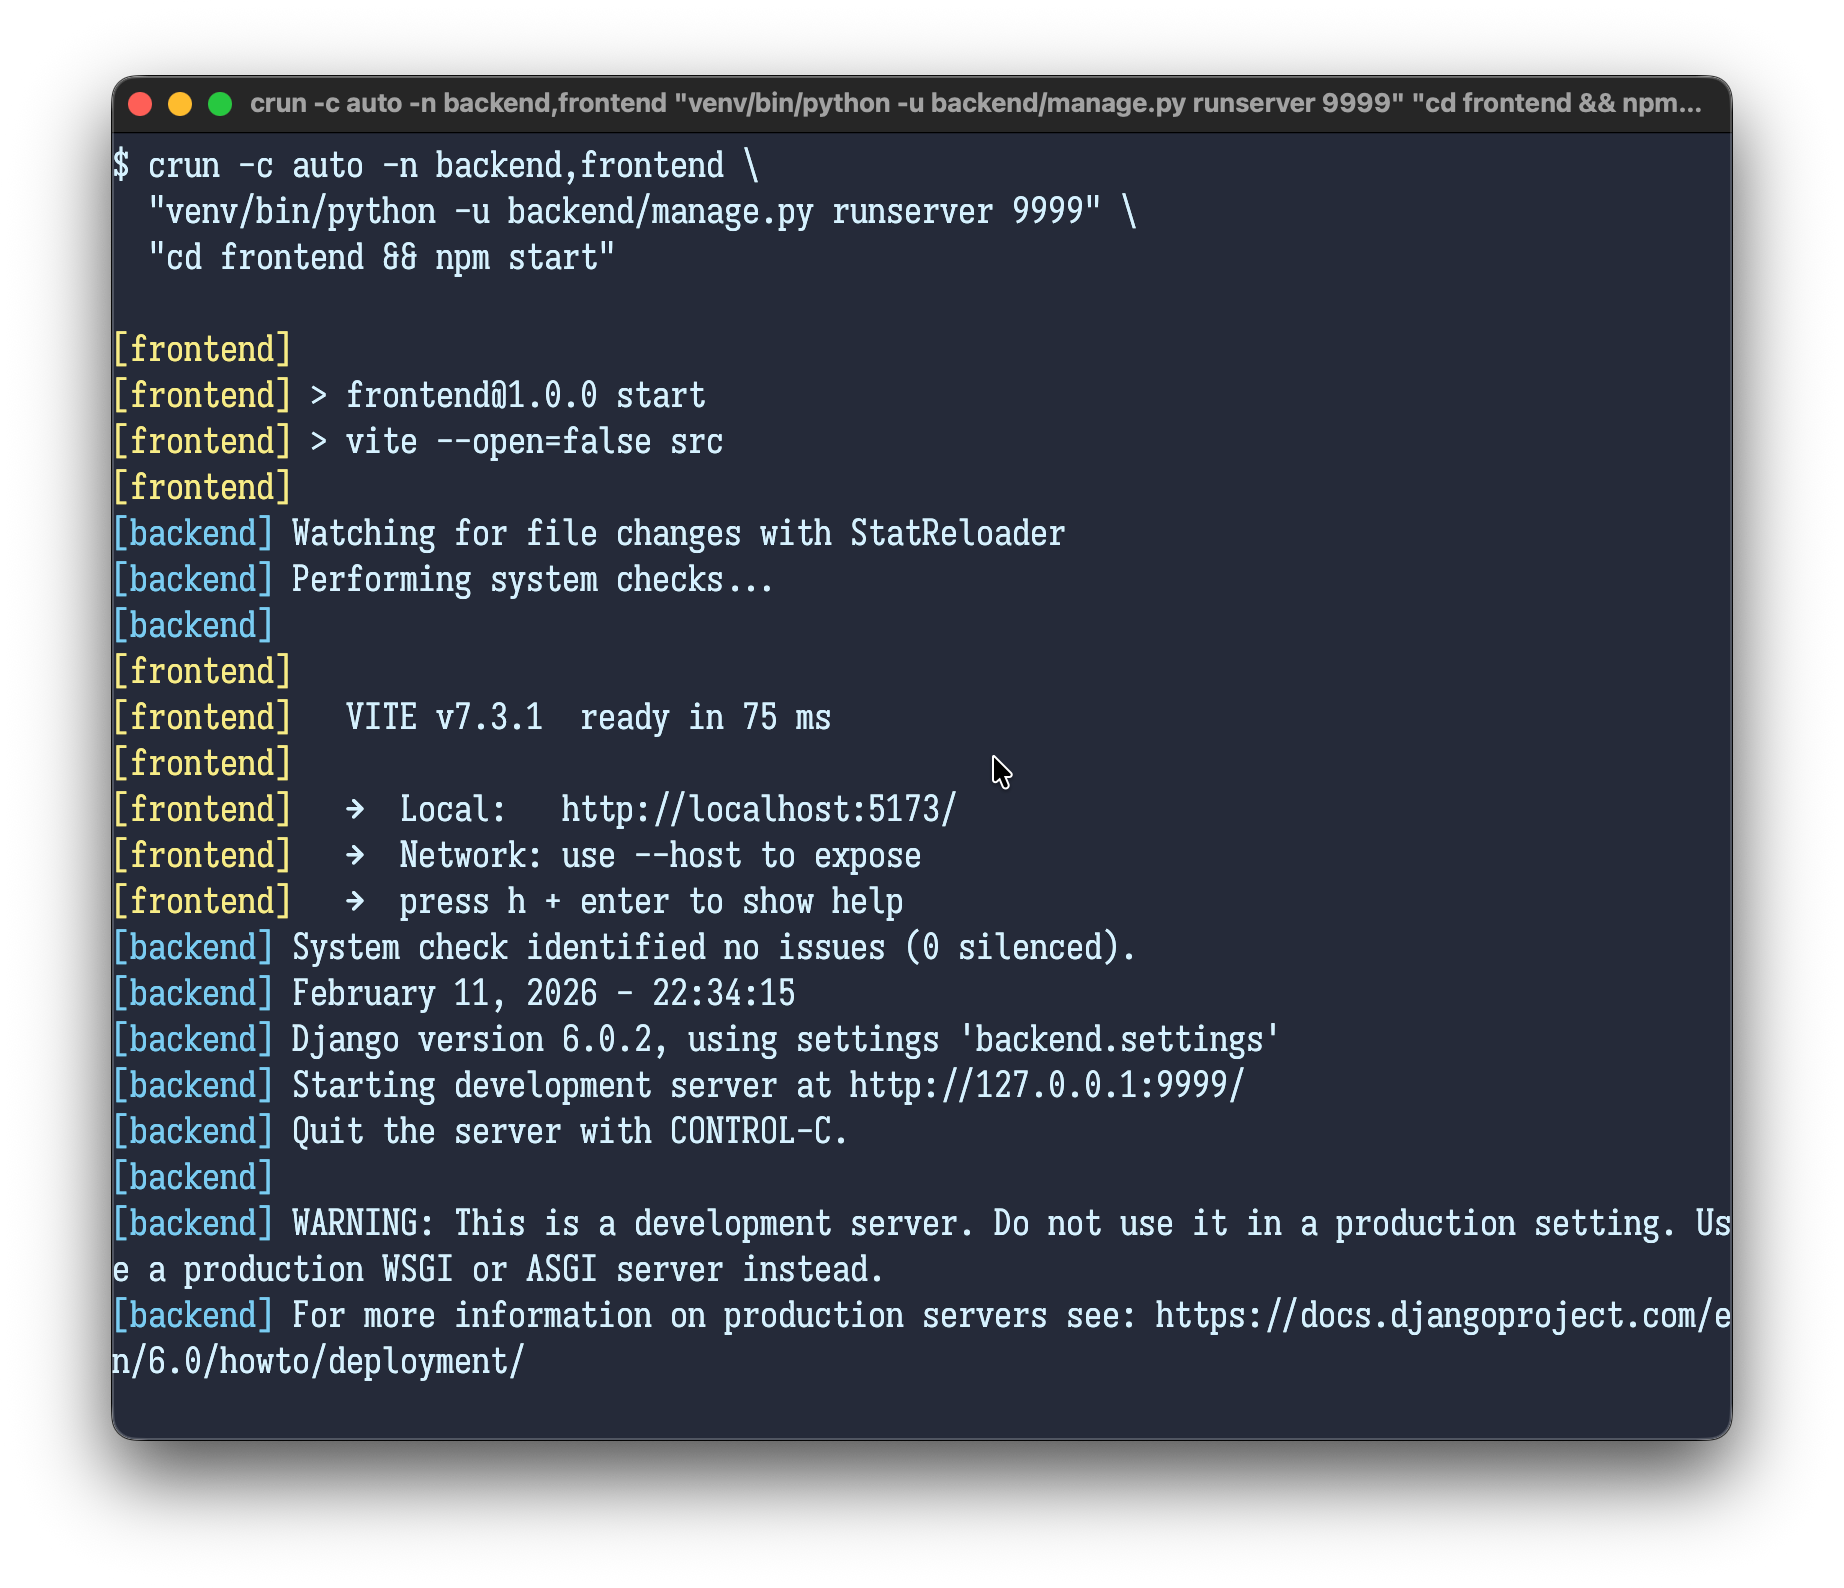Image resolution: width=1844 pixels, height=1588 pixels.
Task: Click the red close window button
Action: [140, 104]
